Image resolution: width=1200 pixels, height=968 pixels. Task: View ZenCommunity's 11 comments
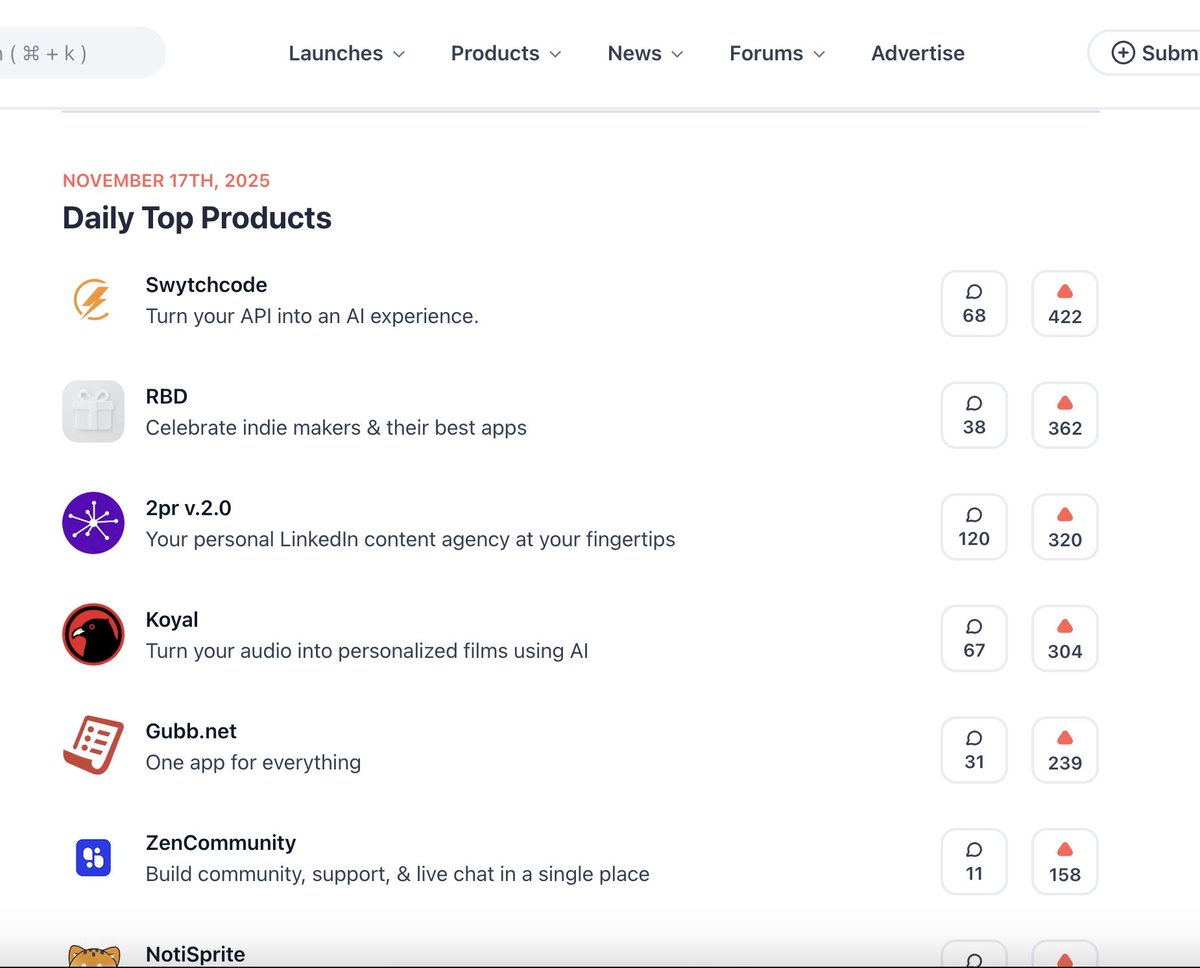tap(974, 861)
